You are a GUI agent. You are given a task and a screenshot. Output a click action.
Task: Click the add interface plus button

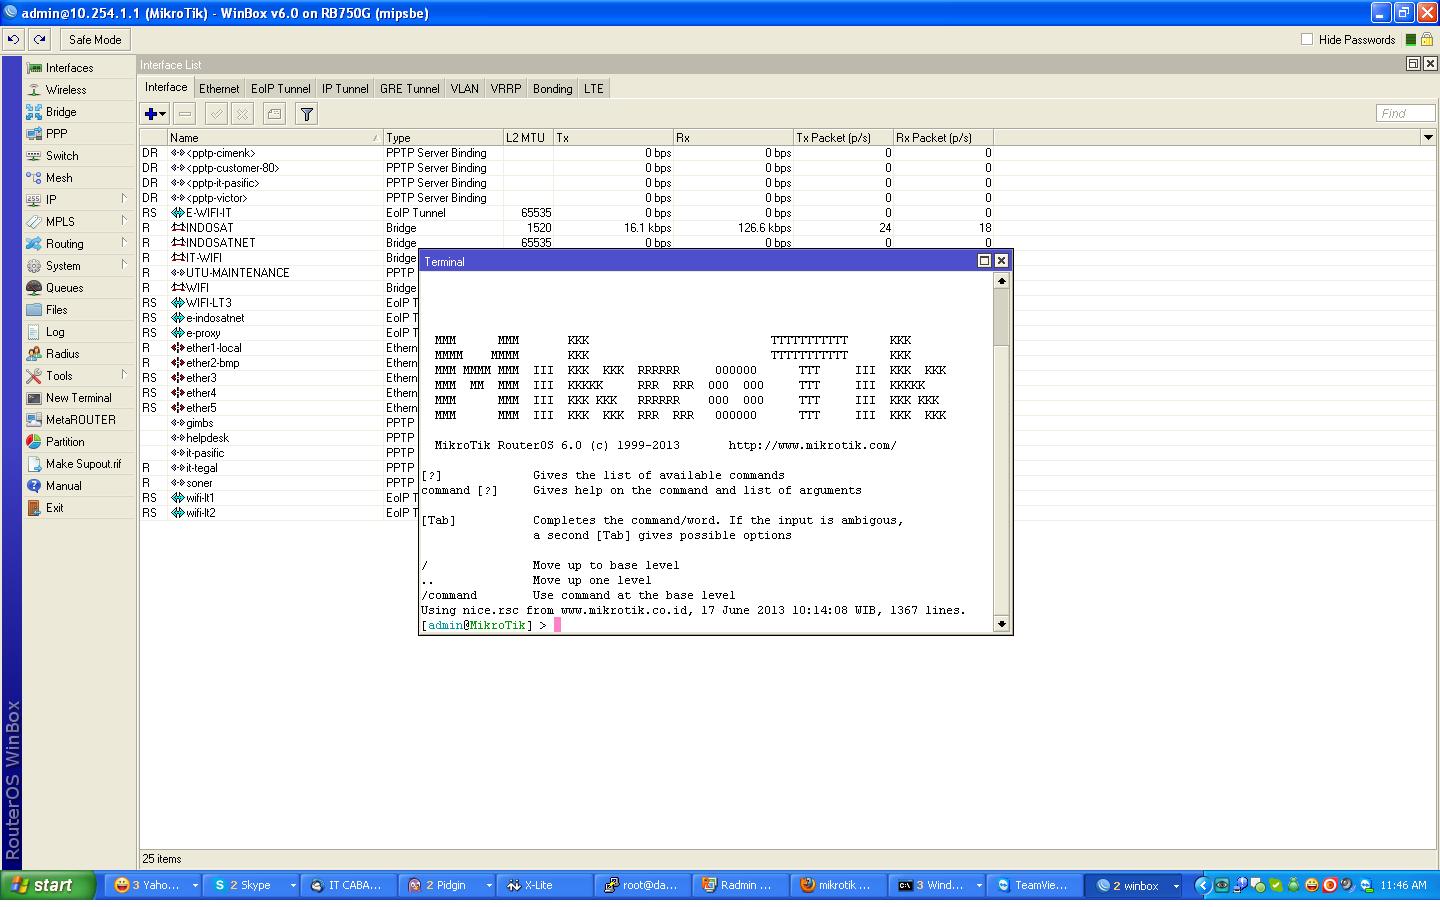coord(155,114)
